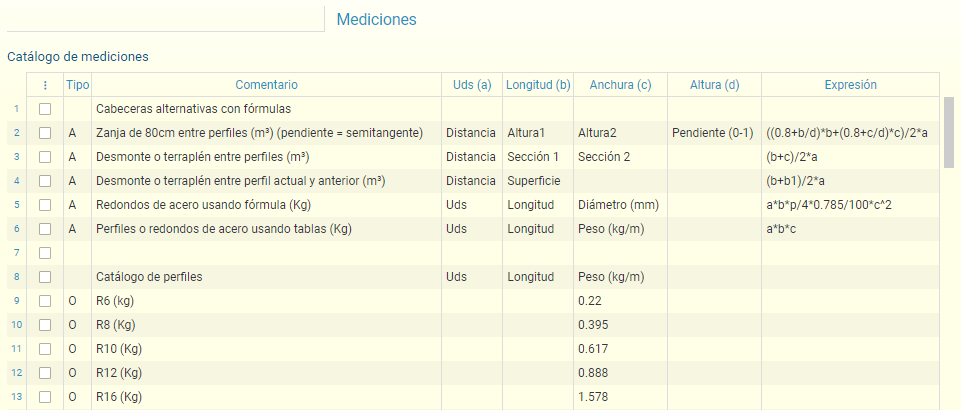Select the checkbox in row 9
The image size is (961, 410).
[x=45, y=301]
